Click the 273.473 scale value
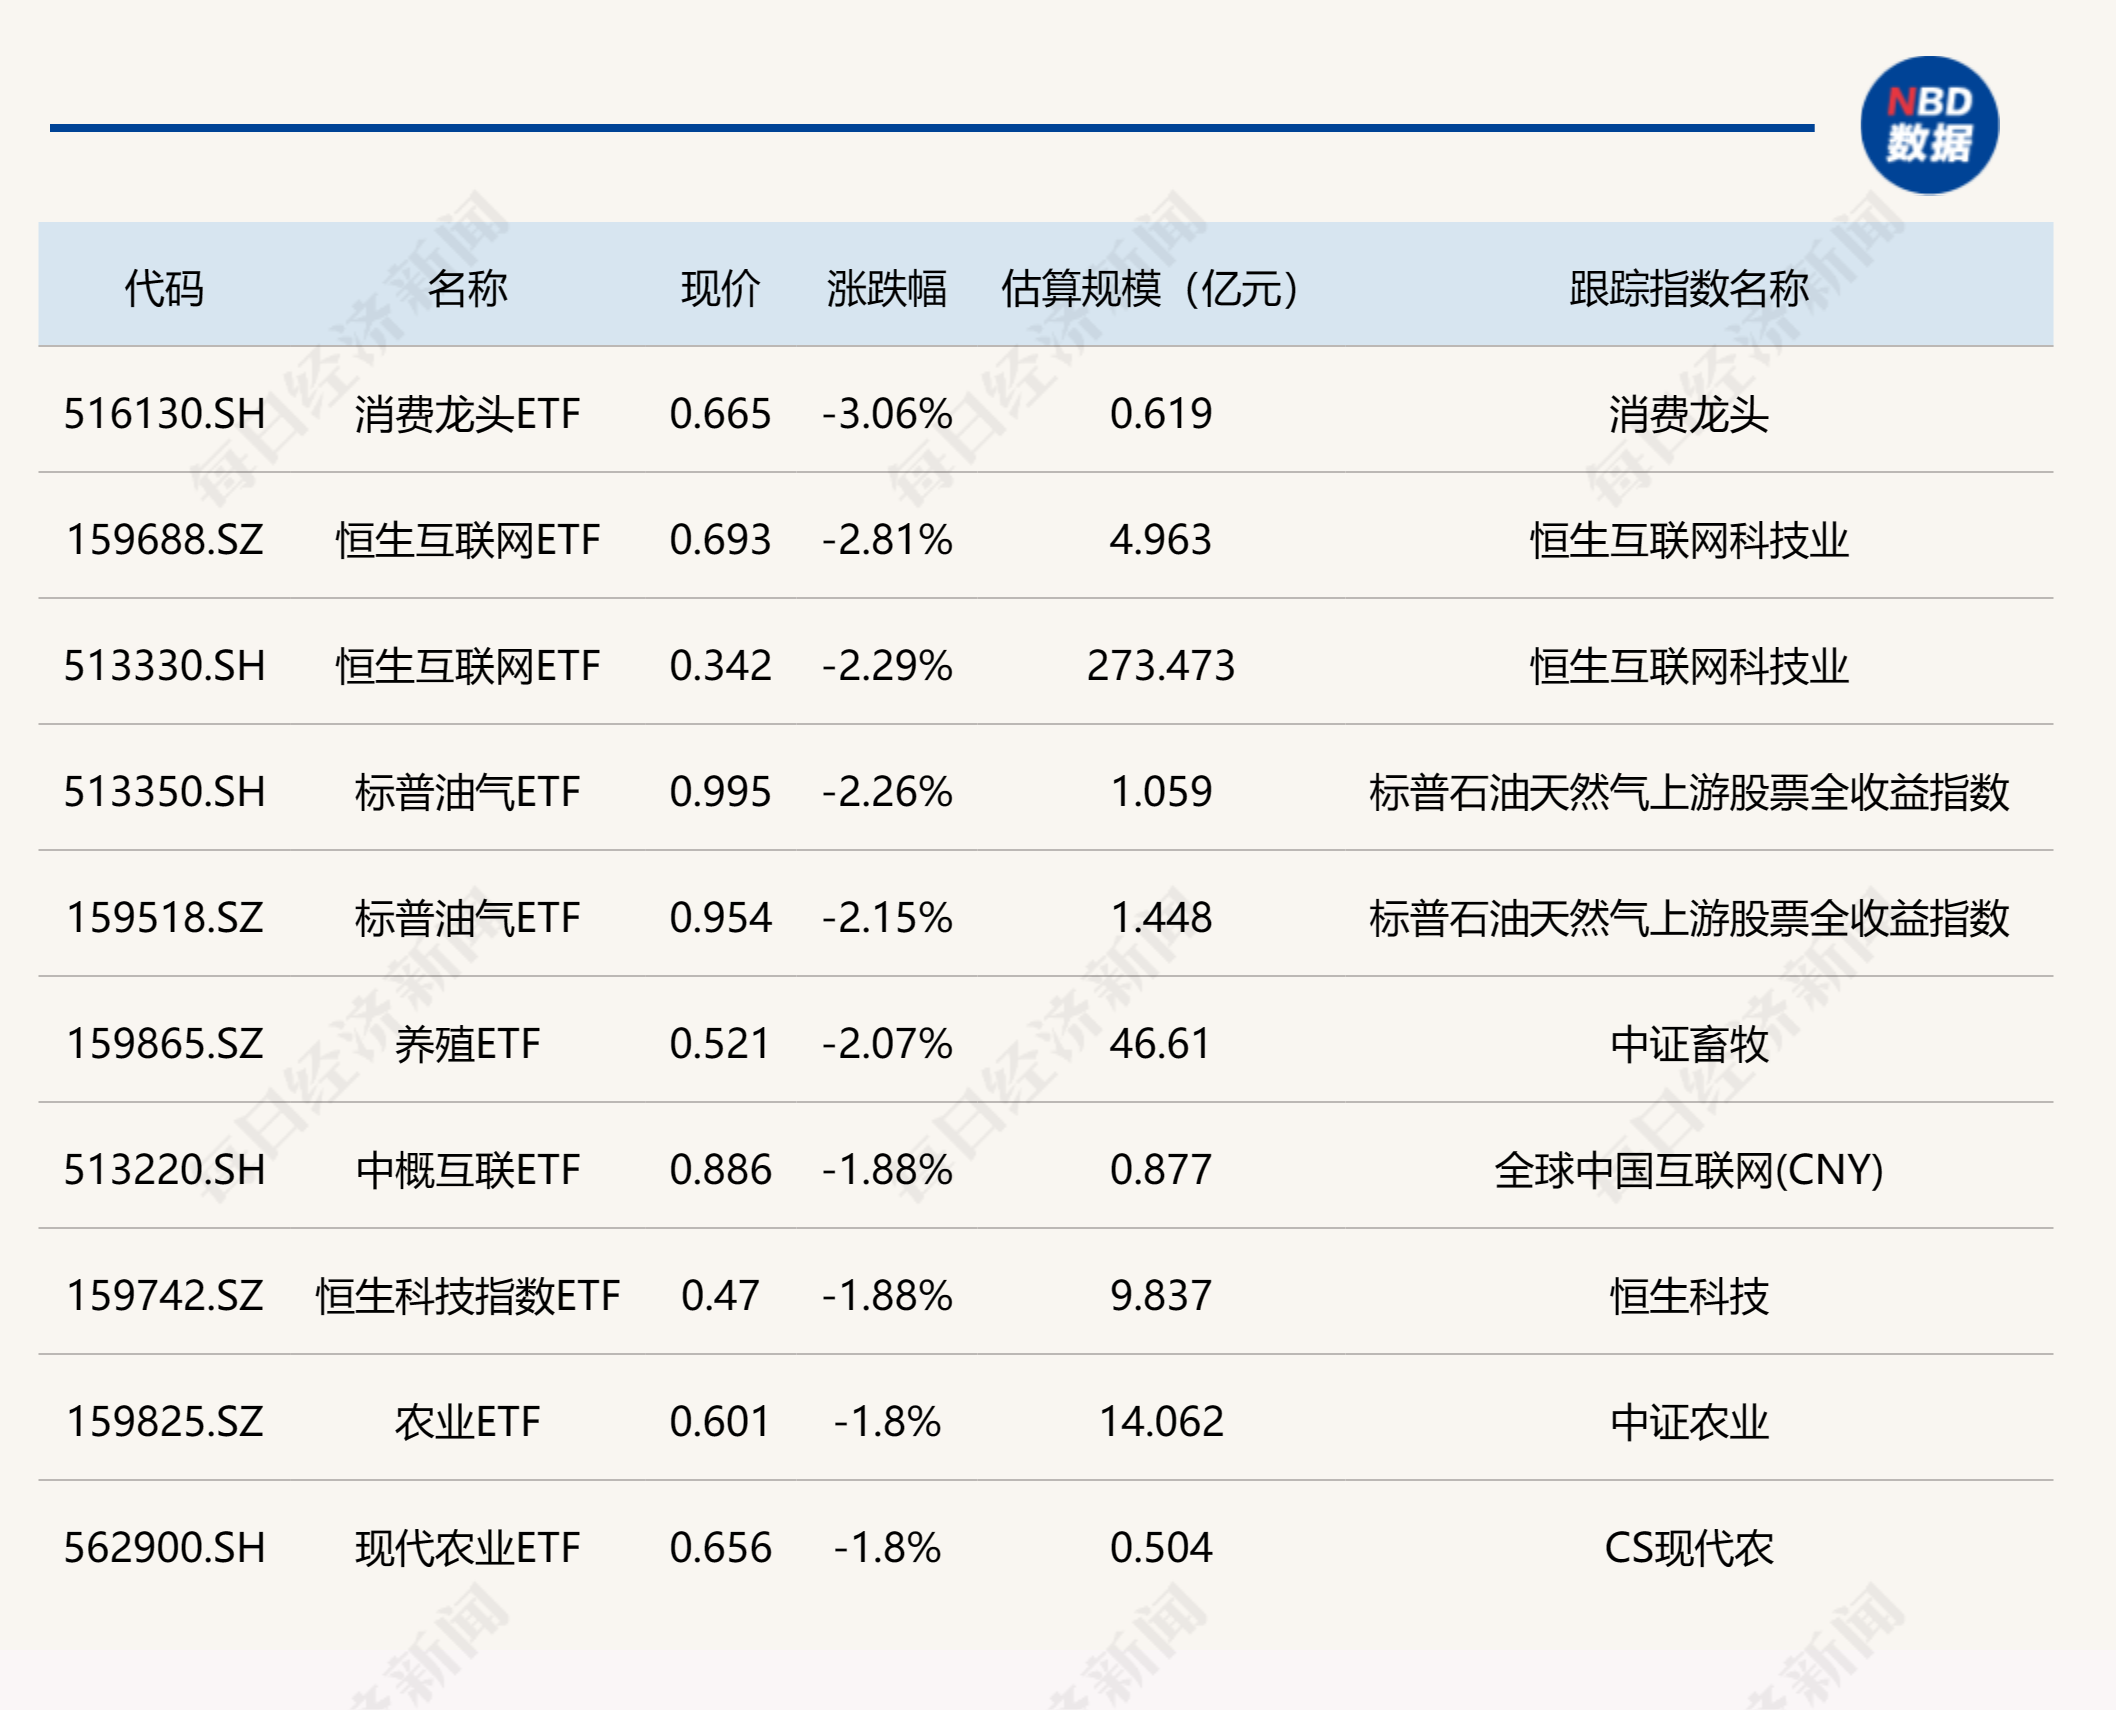This screenshot has height=1710, width=2116. coord(1160,666)
